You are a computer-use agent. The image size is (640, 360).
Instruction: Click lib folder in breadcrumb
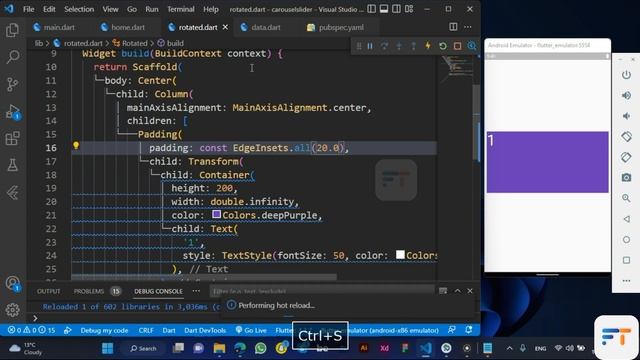click(38, 43)
